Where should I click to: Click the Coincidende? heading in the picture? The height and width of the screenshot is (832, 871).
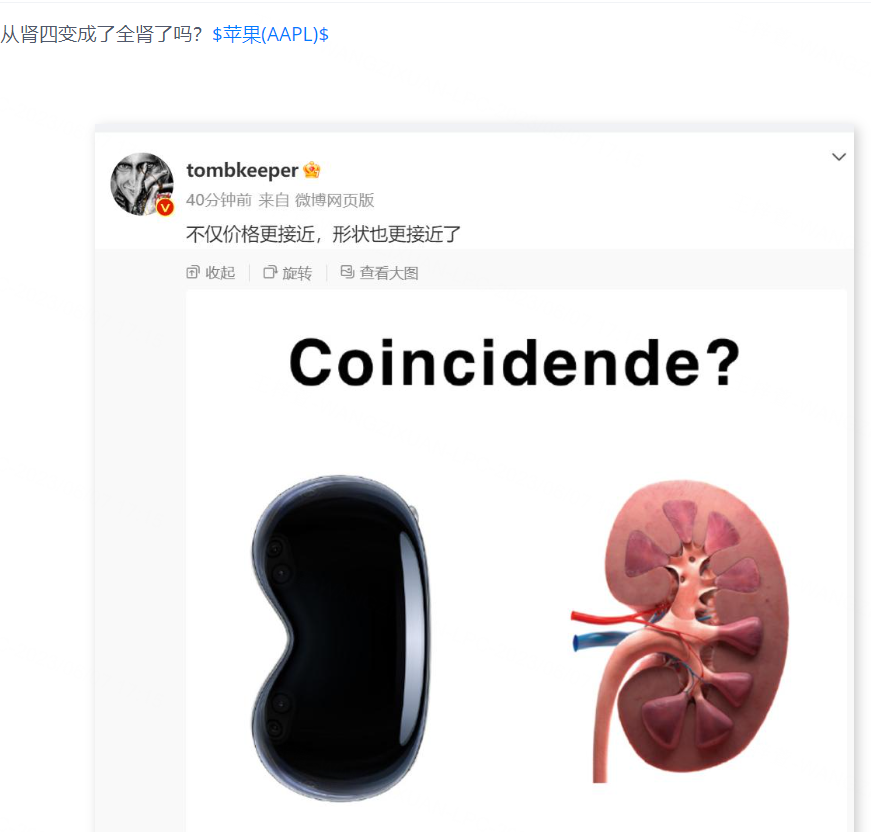(514, 363)
